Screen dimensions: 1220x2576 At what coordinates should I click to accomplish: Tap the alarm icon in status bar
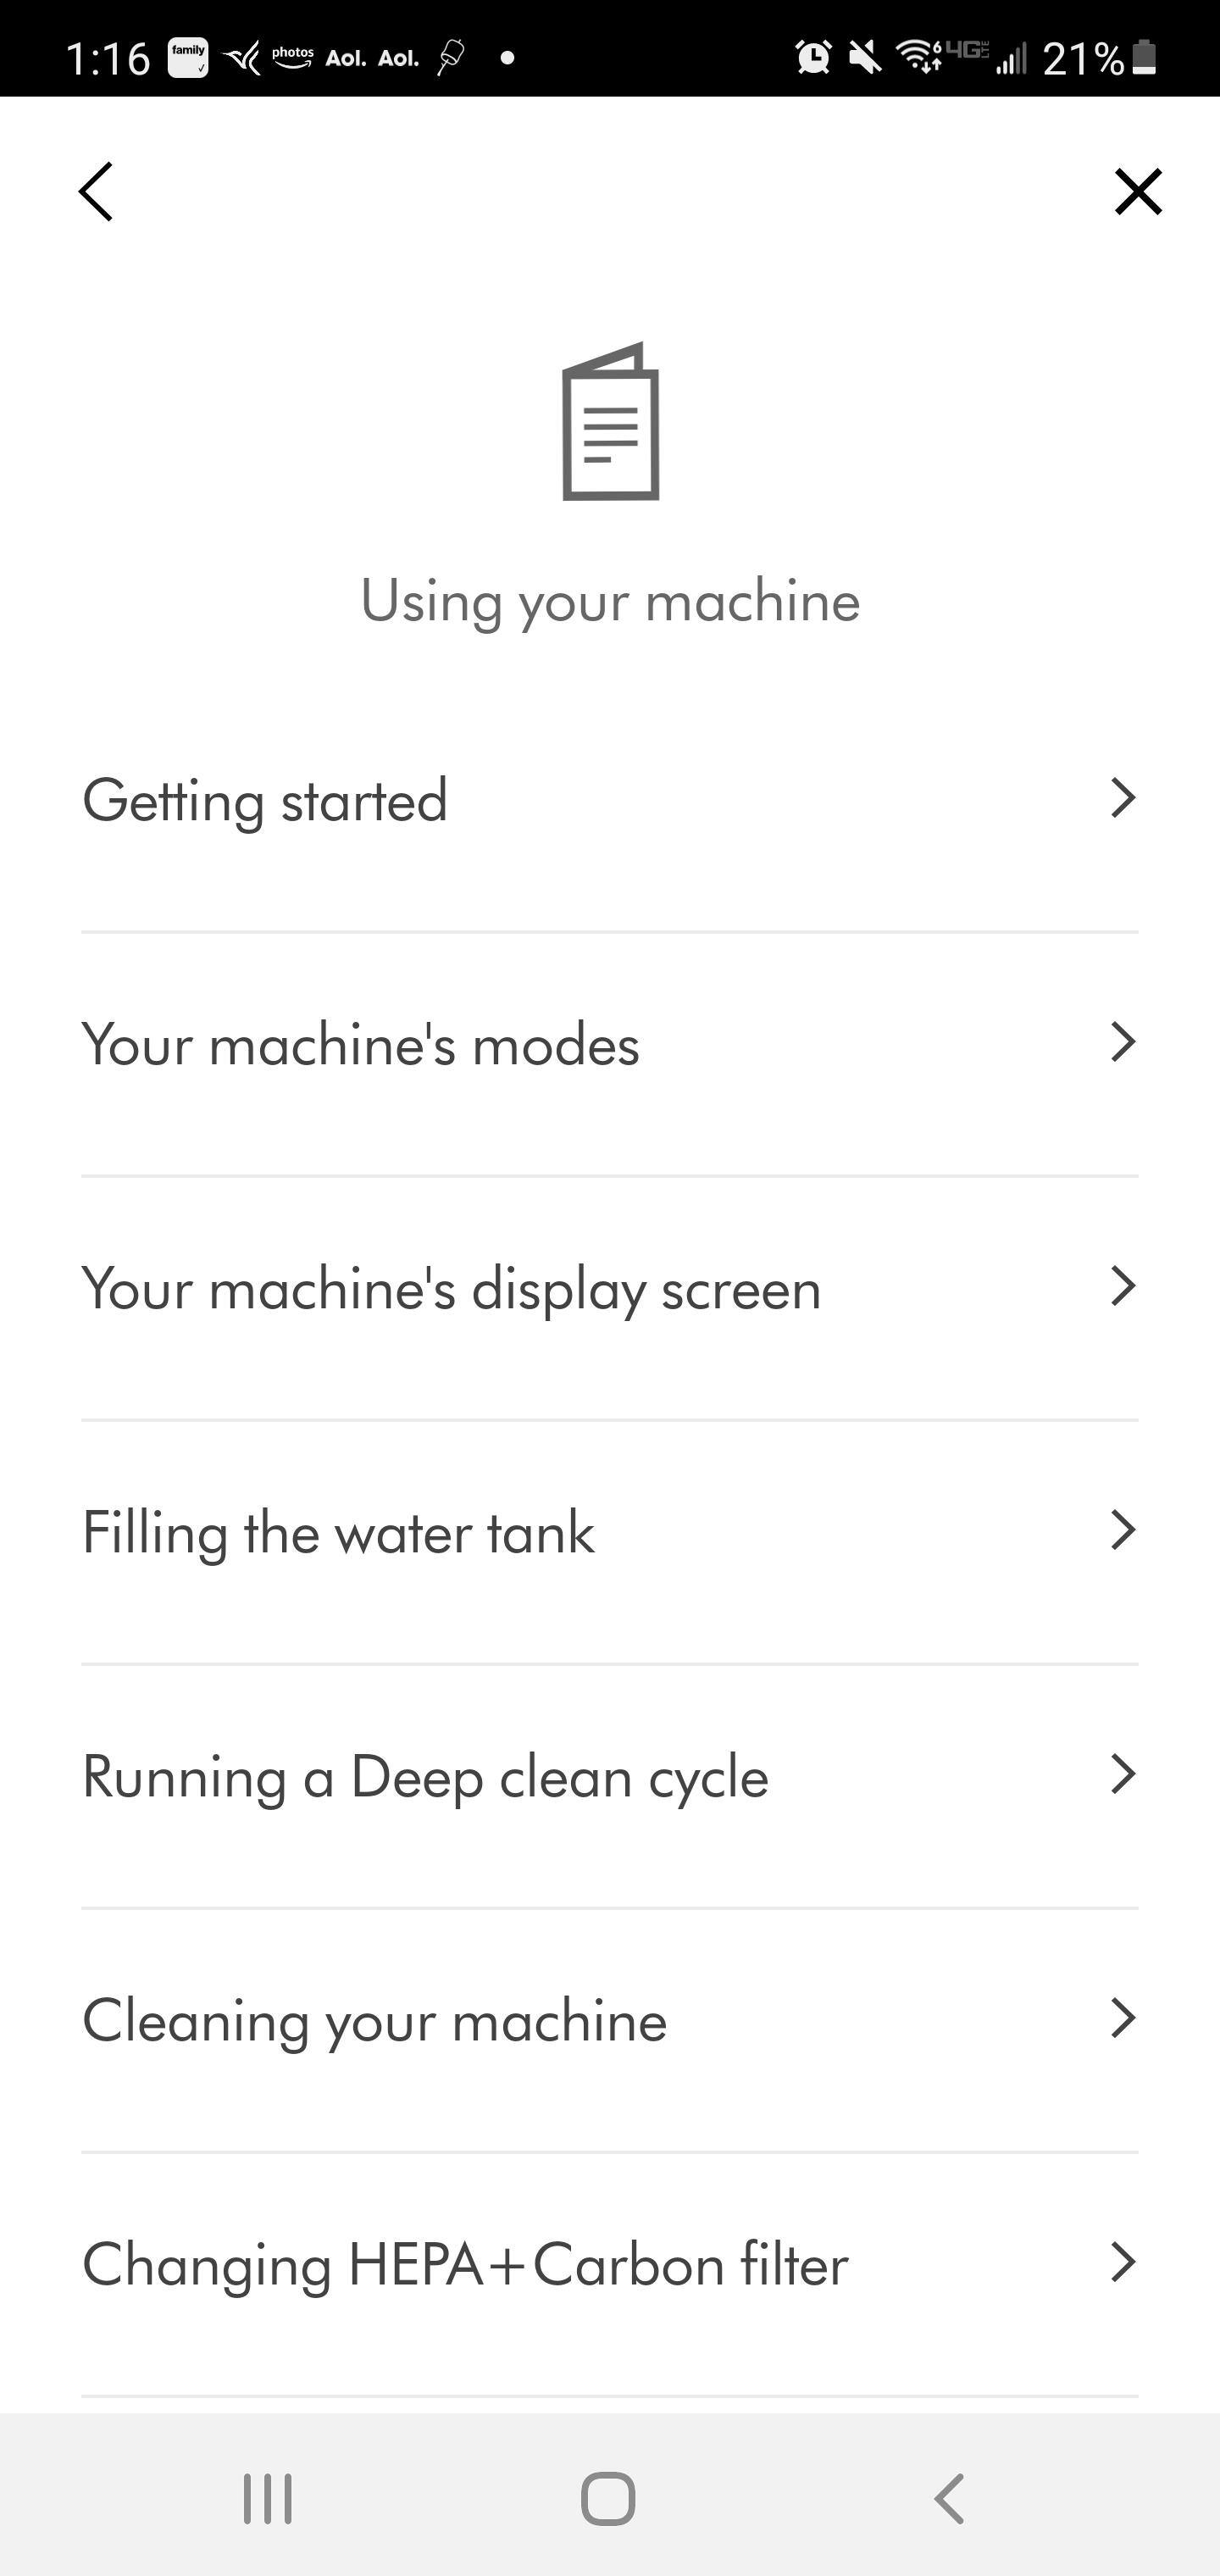[x=813, y=57]
